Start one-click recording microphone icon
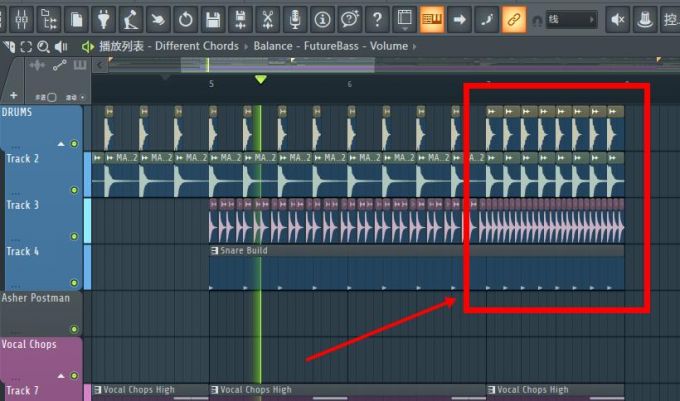680x401 pixels. (295, 20)
